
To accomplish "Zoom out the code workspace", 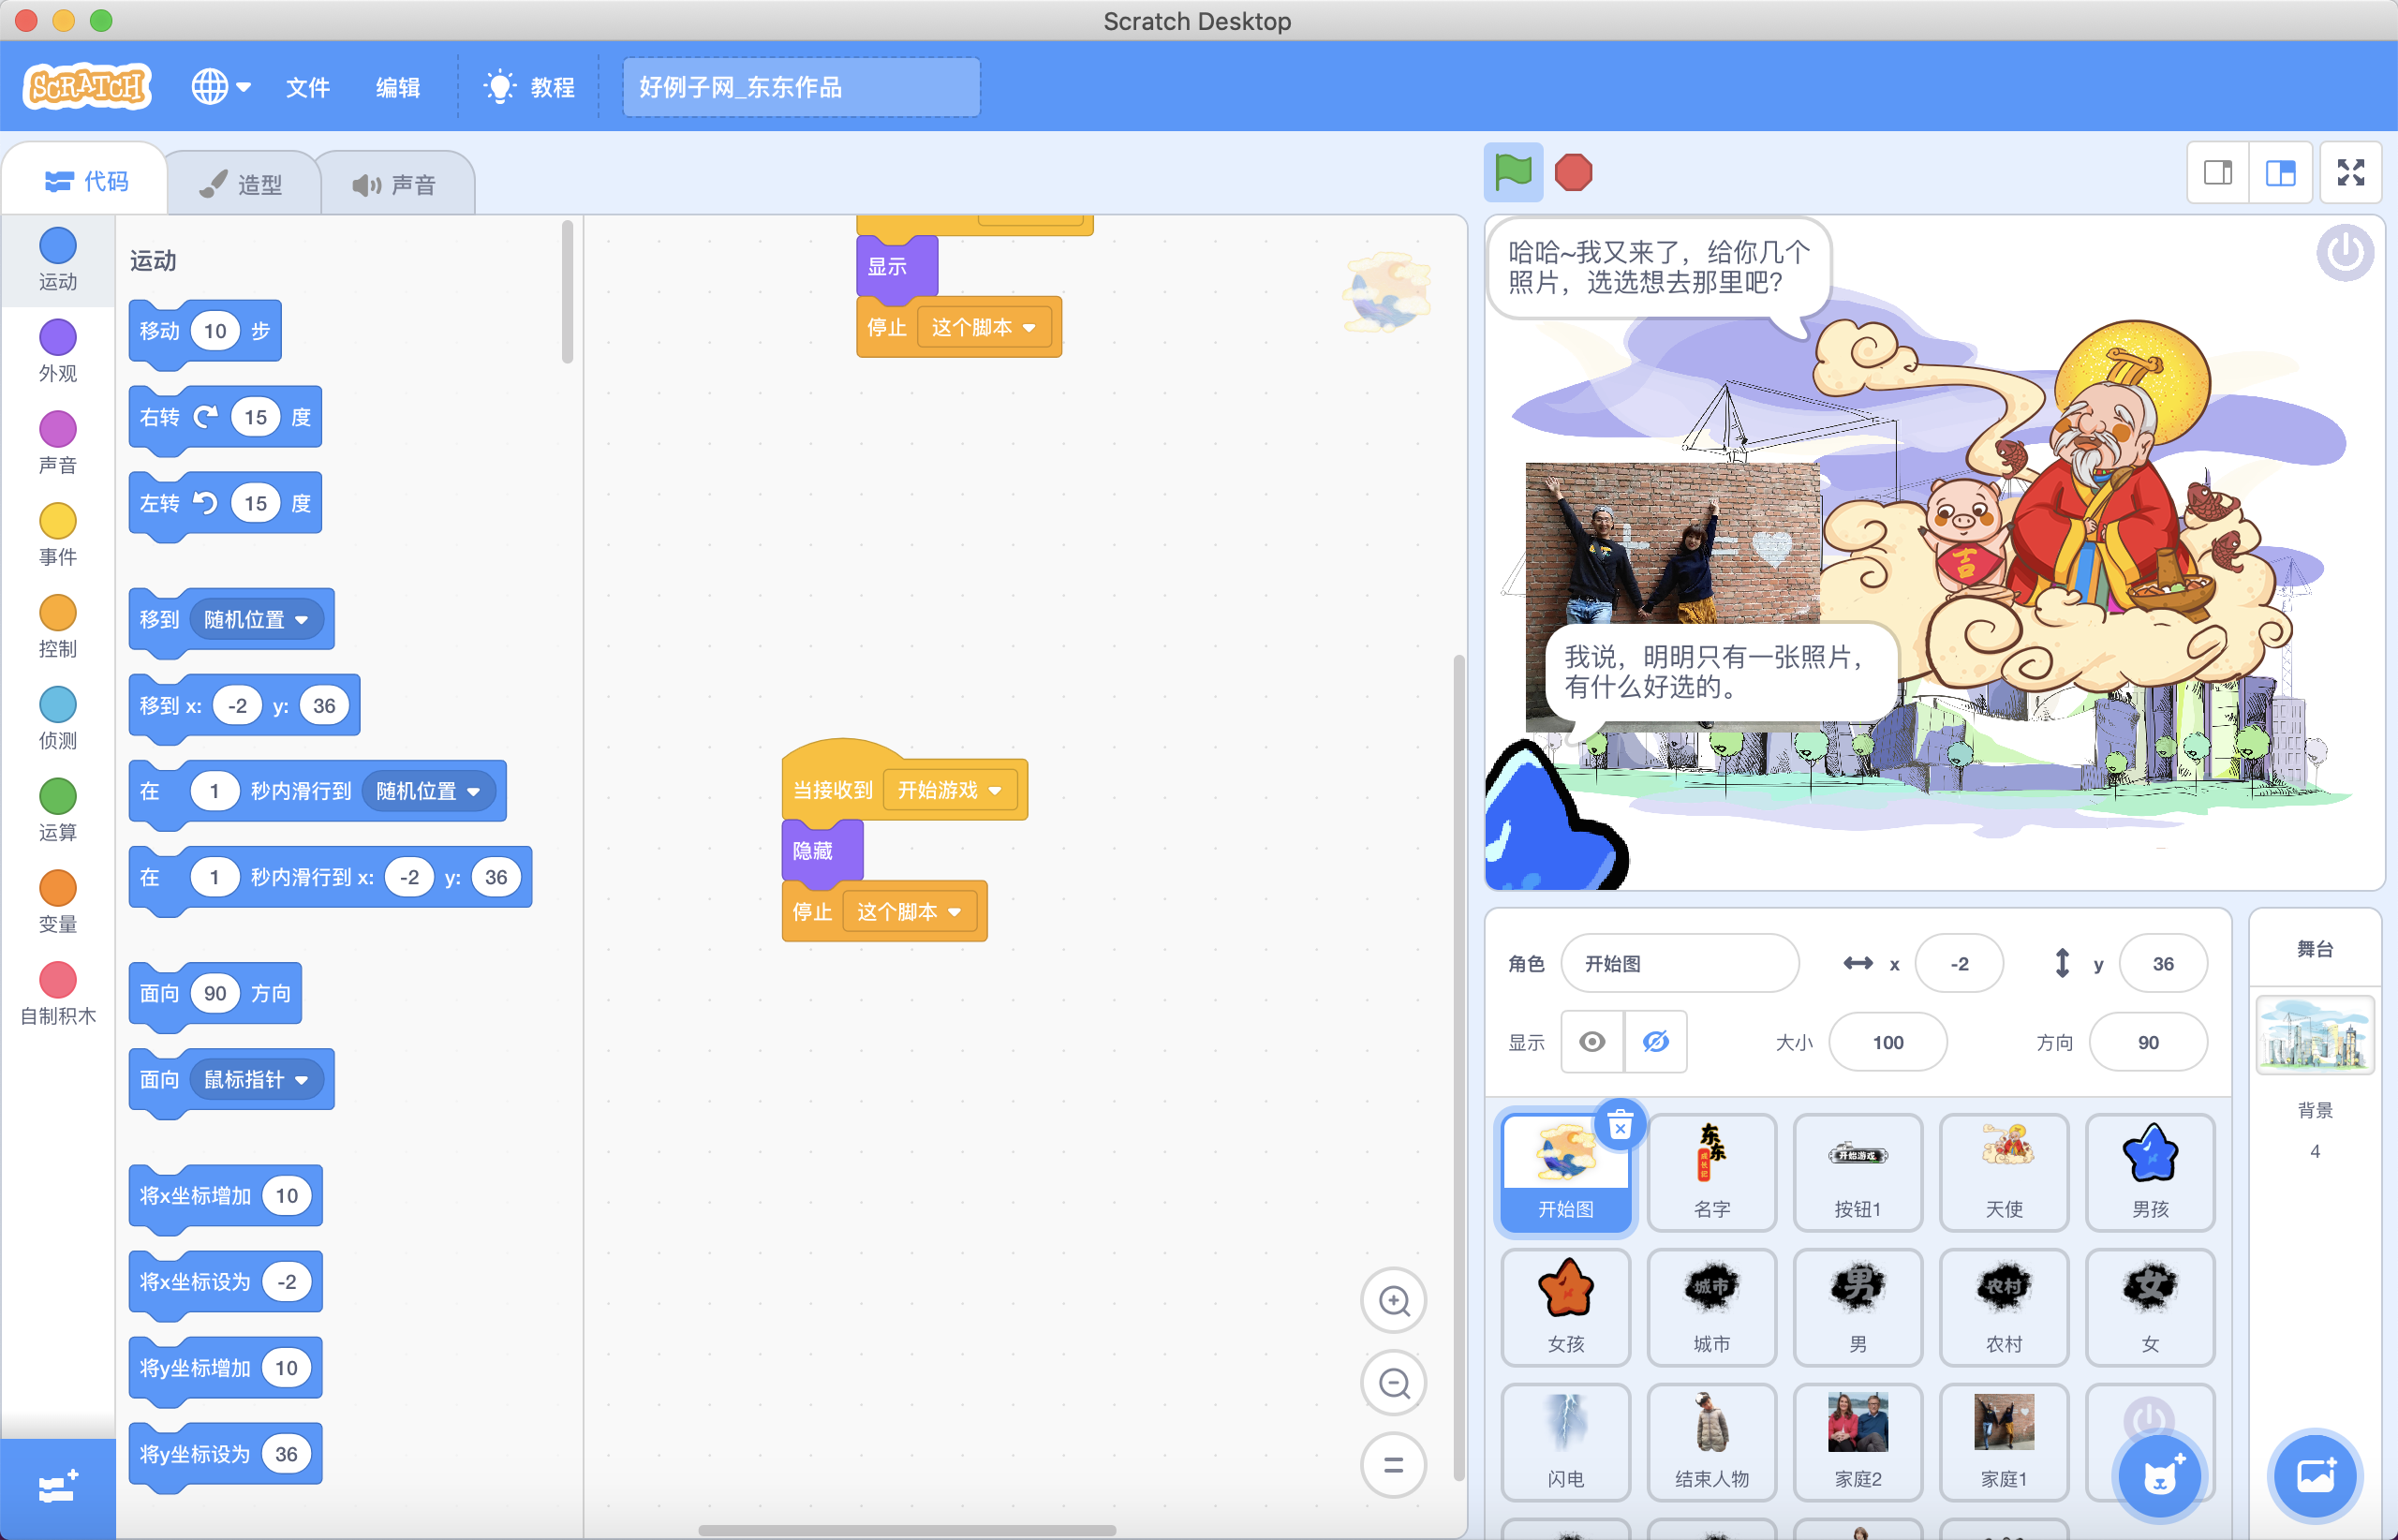I will (1393, 1383).
